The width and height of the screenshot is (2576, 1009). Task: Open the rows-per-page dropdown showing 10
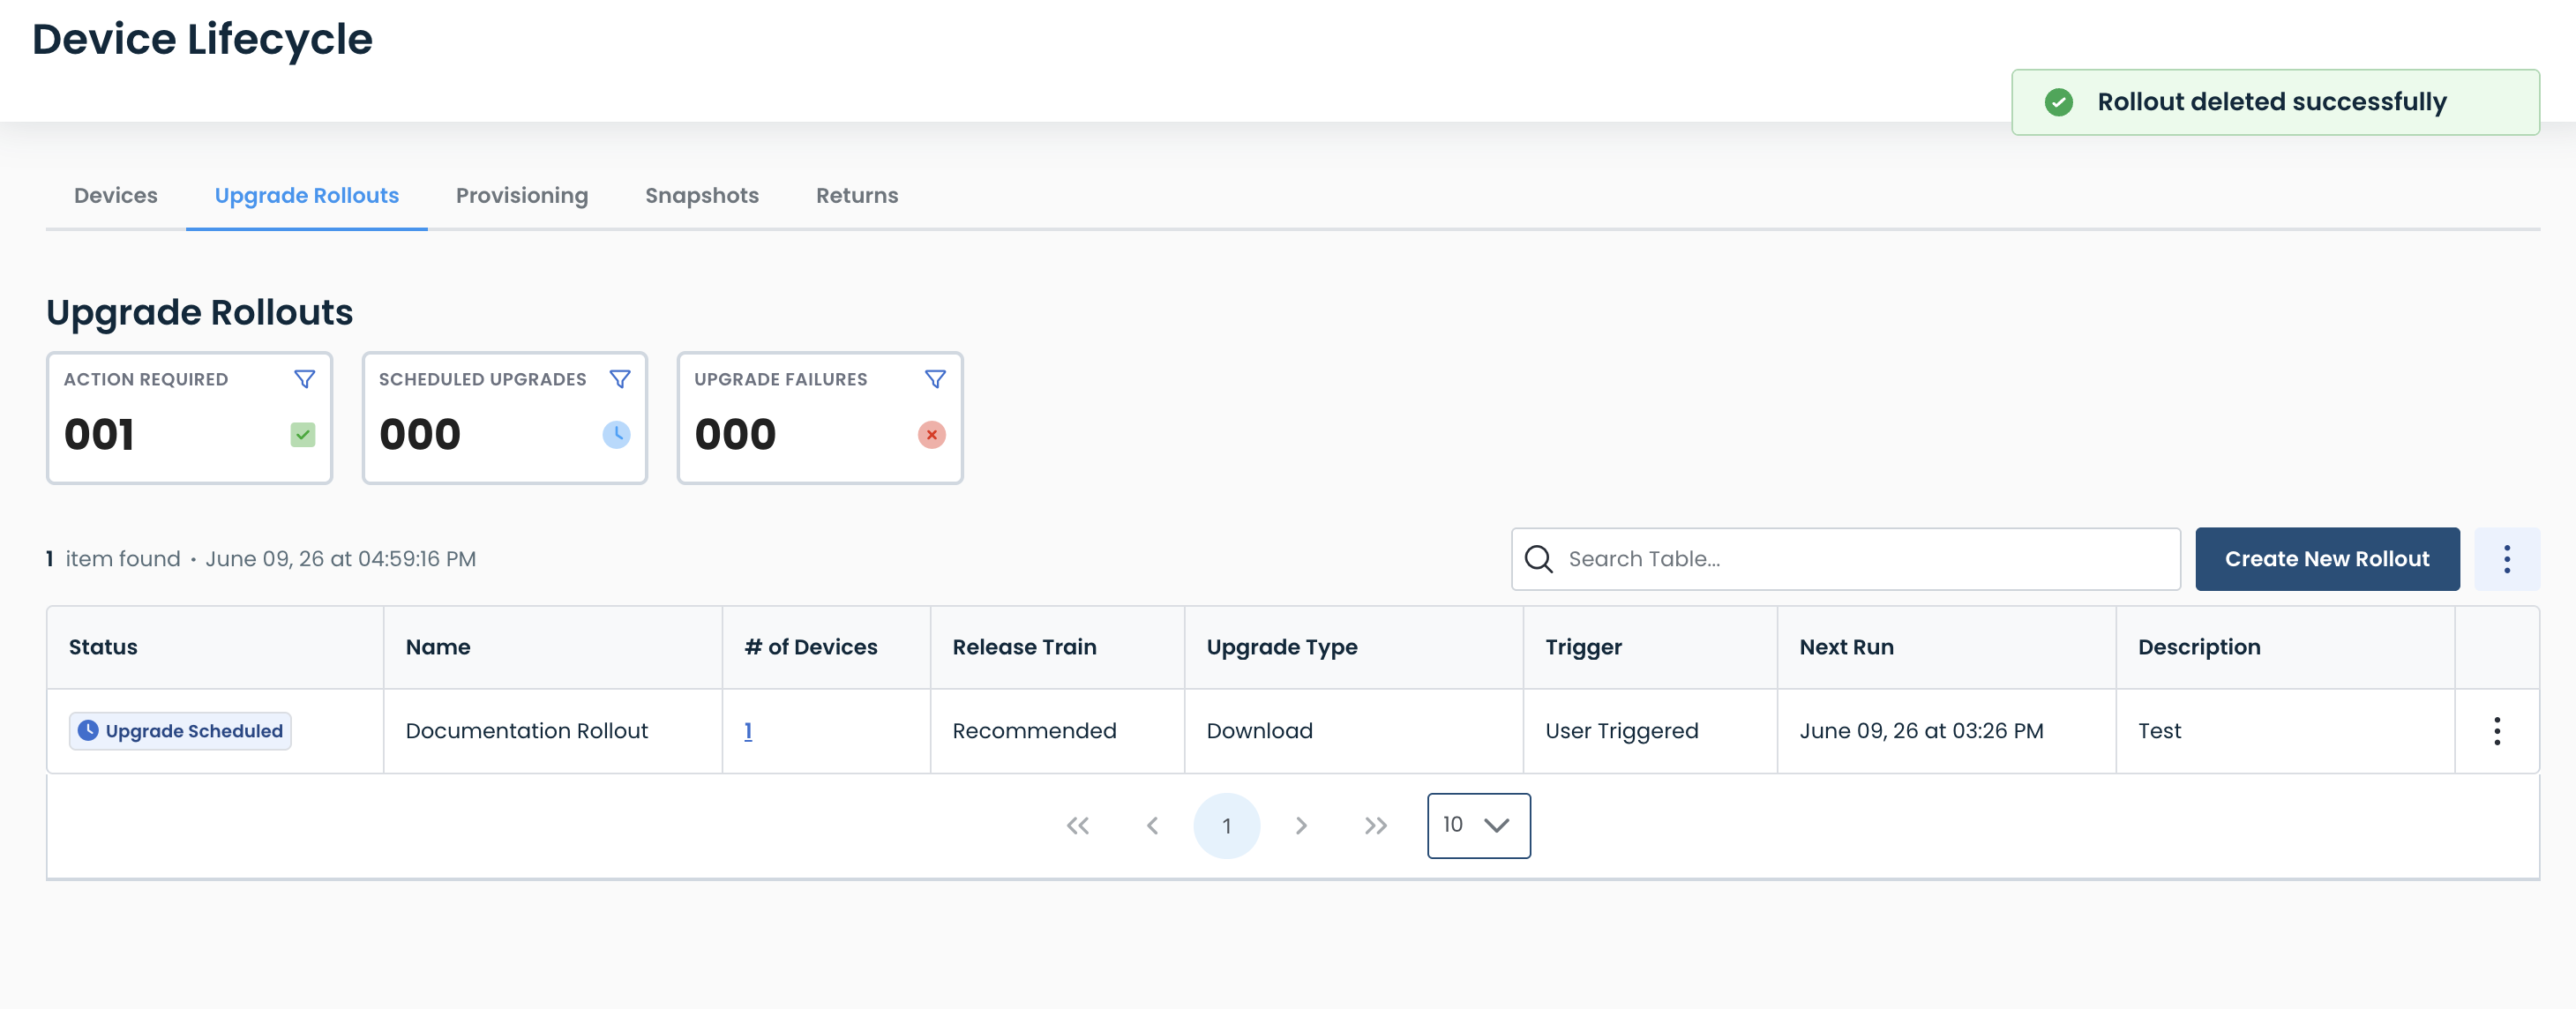pyautogui.click(x=1478, y=826)
